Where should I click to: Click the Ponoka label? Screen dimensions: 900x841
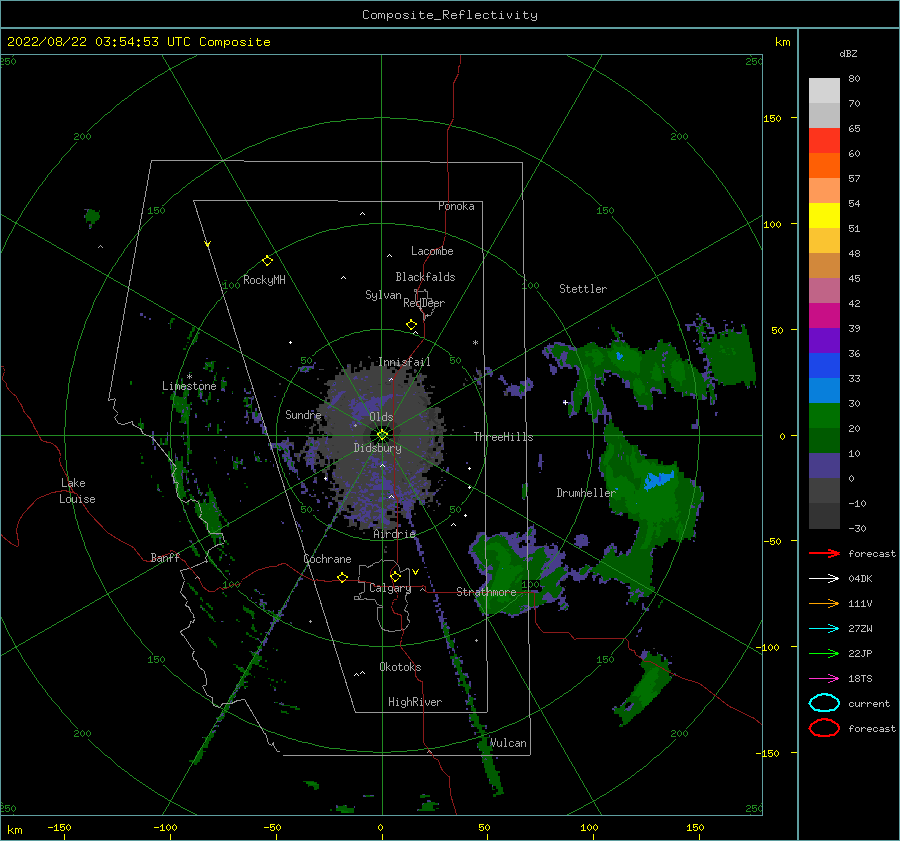[x=456, y=206]
